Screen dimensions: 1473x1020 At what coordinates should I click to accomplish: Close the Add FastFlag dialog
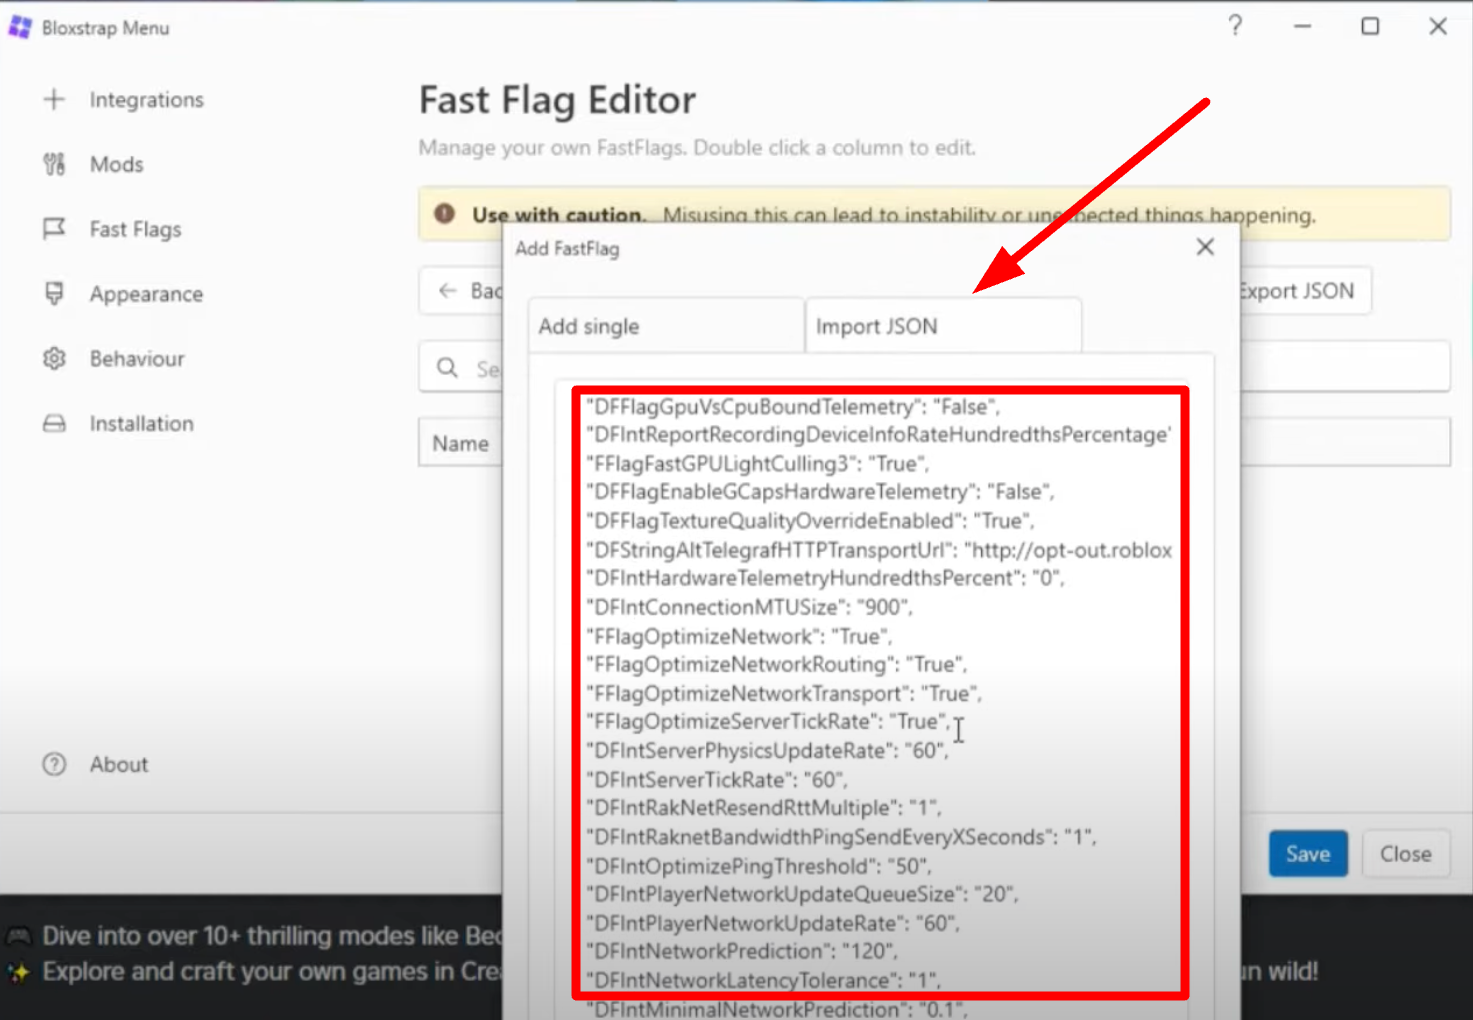[x=1205, y=247]
